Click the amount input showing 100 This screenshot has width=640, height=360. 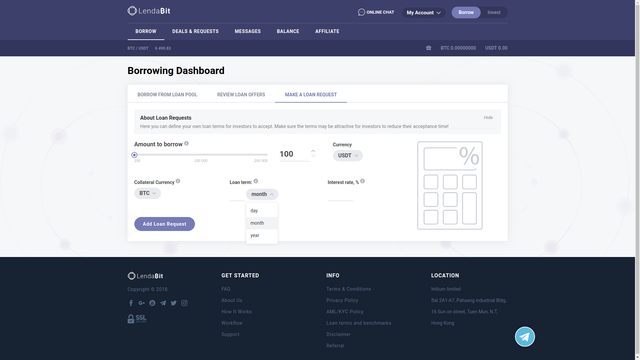point(294,154)
